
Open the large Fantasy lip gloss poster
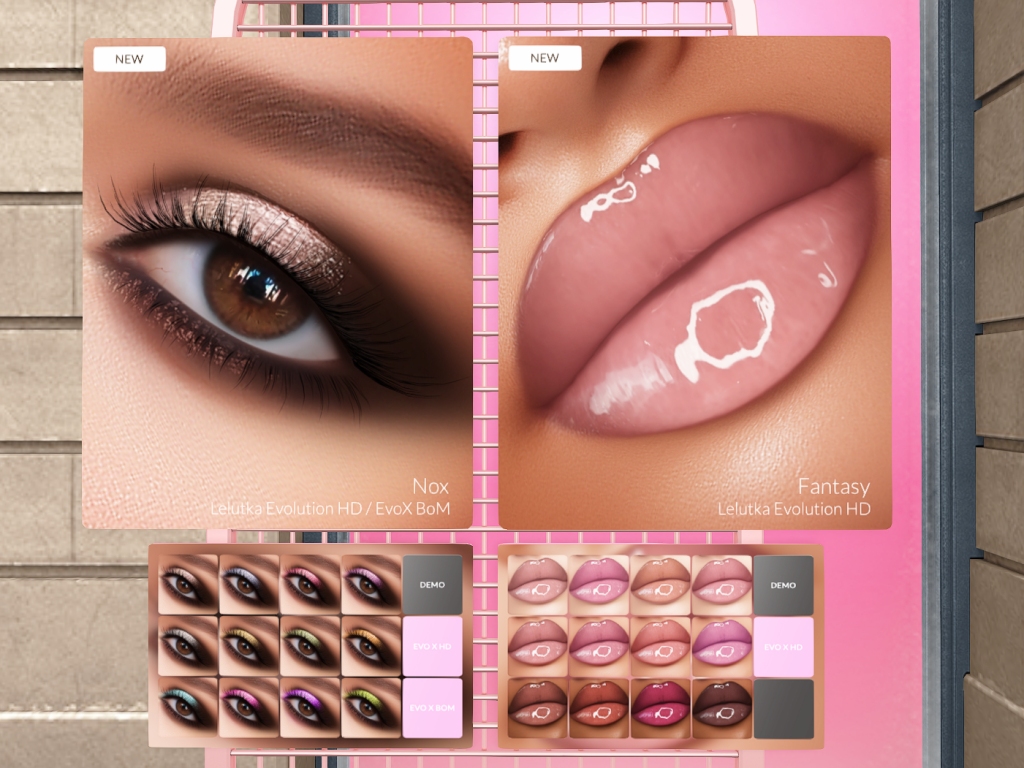[695, 283]
